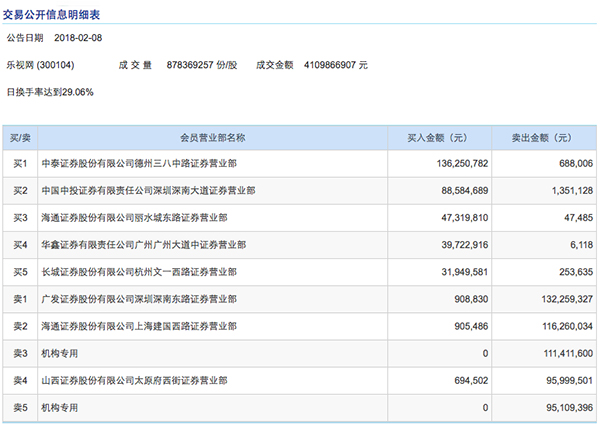Select sell amount 95,109,396

tap(569, 408)
